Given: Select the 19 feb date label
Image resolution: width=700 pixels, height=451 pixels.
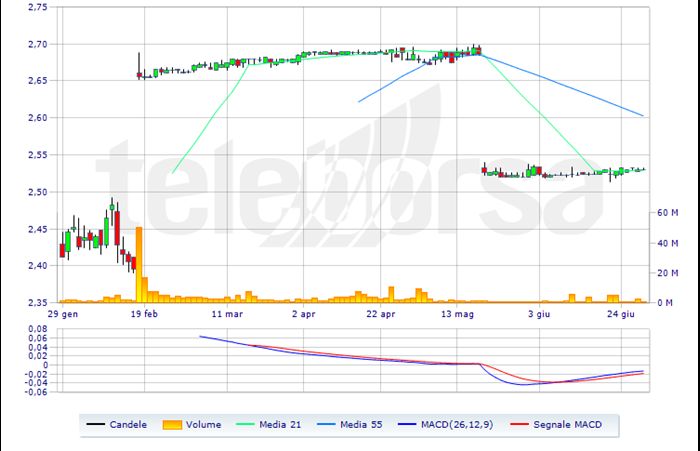Looking at the screenshot, I should (x=146, y=313).
